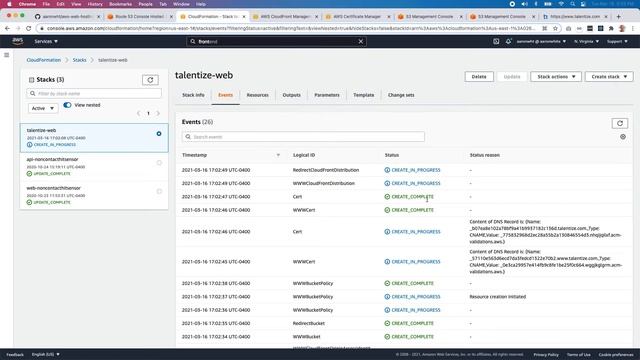The width and height of the screenshot is (640, 360).
Task: Click the CloudFormation breadcrumb link
Action: [x=44, y=60]
